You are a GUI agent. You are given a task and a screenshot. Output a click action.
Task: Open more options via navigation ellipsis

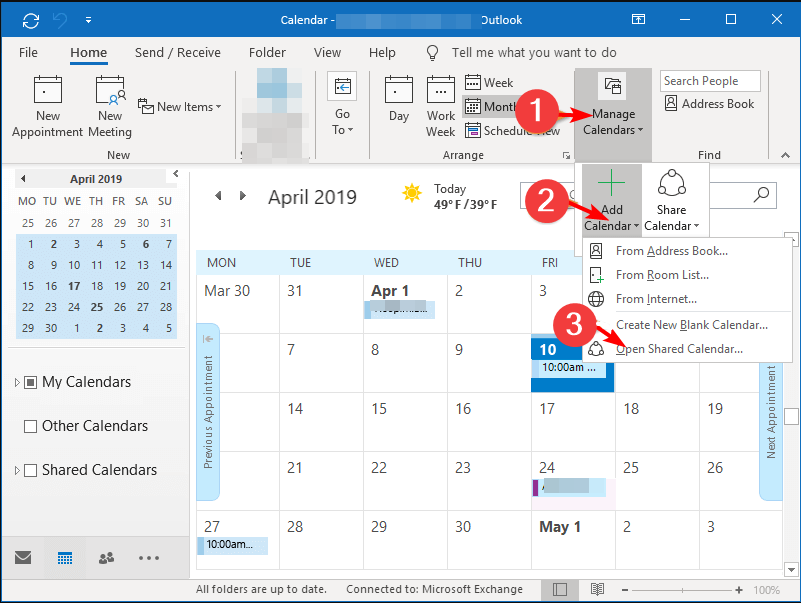[148, 558]
